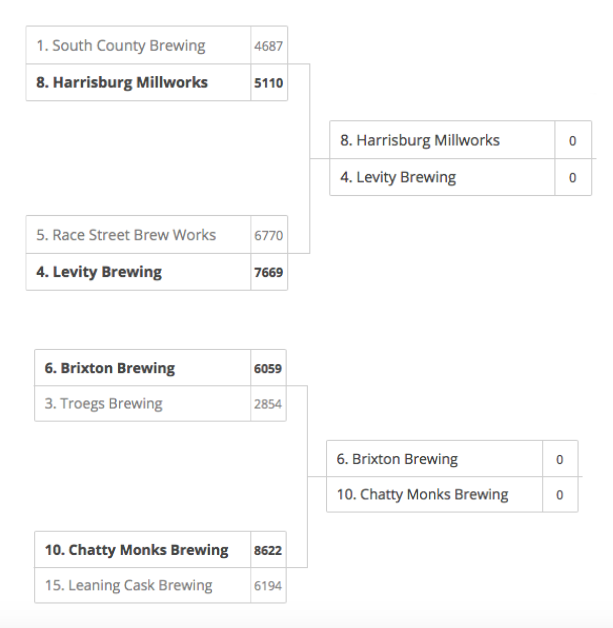
Task: Click the 6059 vote score
Action: pyautogui.click(x=268, y=368)
